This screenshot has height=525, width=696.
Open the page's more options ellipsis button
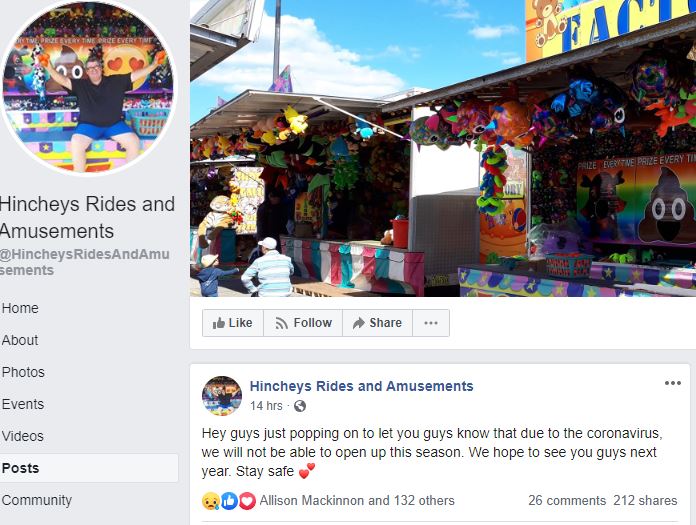pyautogui.click(x=431, y=323)
